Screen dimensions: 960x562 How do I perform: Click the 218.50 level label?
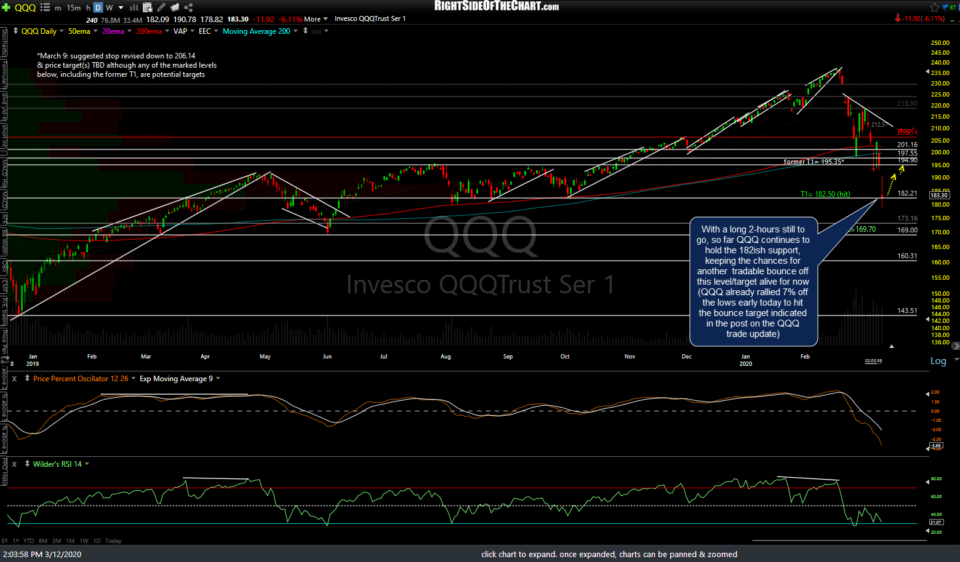(x=907, y=104)
